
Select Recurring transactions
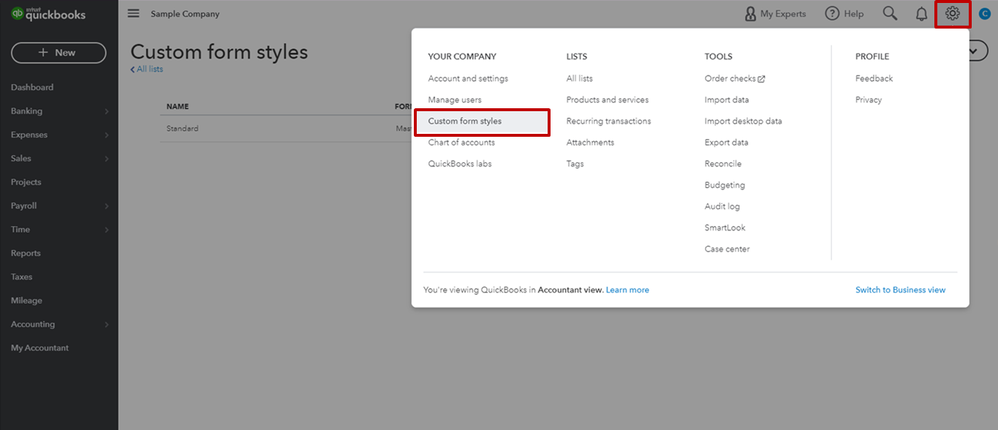click(x=608, y=121)
